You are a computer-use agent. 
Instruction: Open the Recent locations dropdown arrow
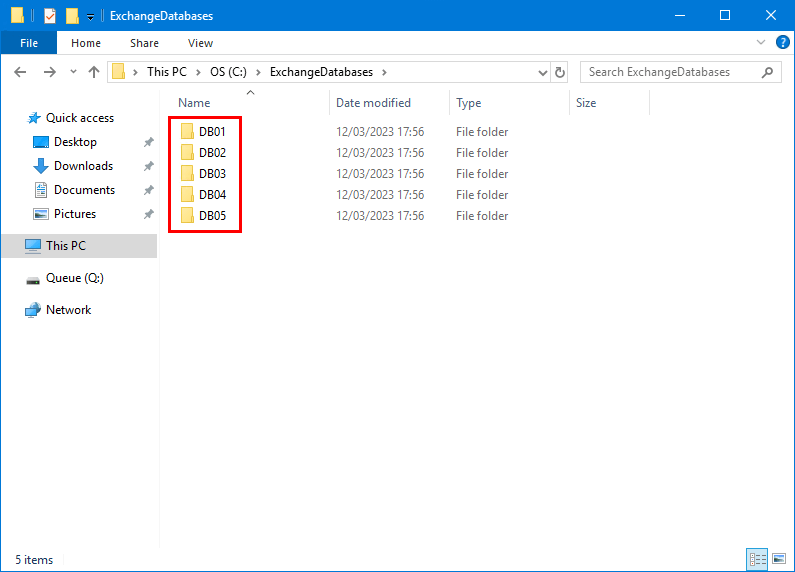coord(73,72)
